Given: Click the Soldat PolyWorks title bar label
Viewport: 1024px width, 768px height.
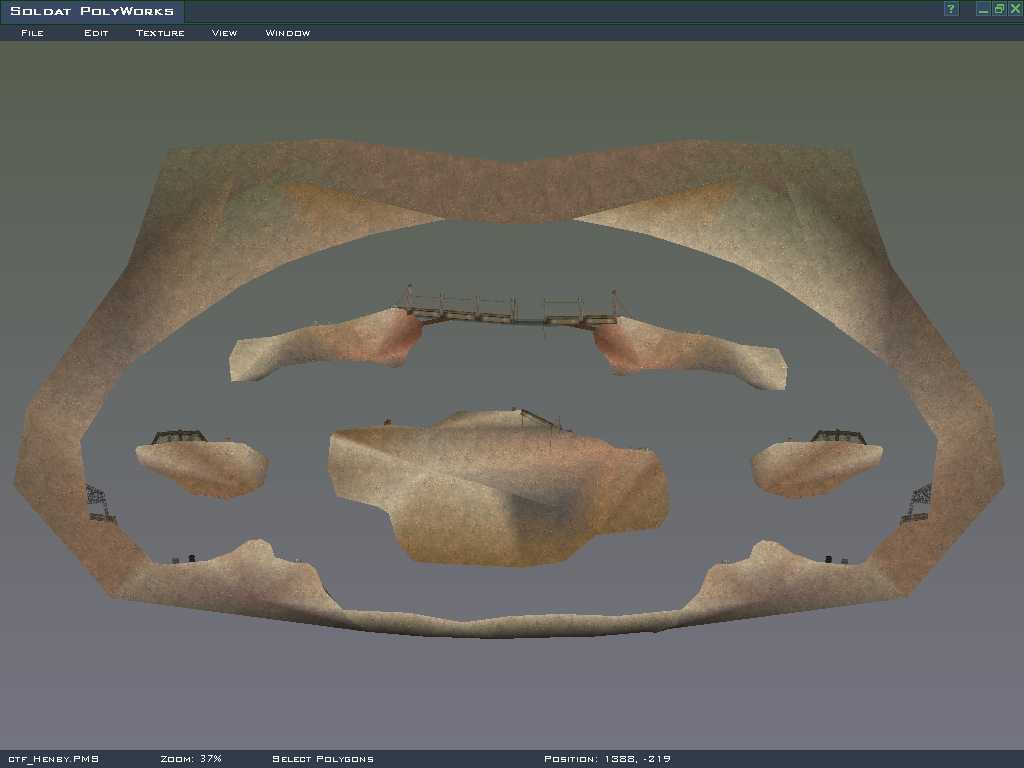Looking at the screenshot, I should tap(91, 11).
